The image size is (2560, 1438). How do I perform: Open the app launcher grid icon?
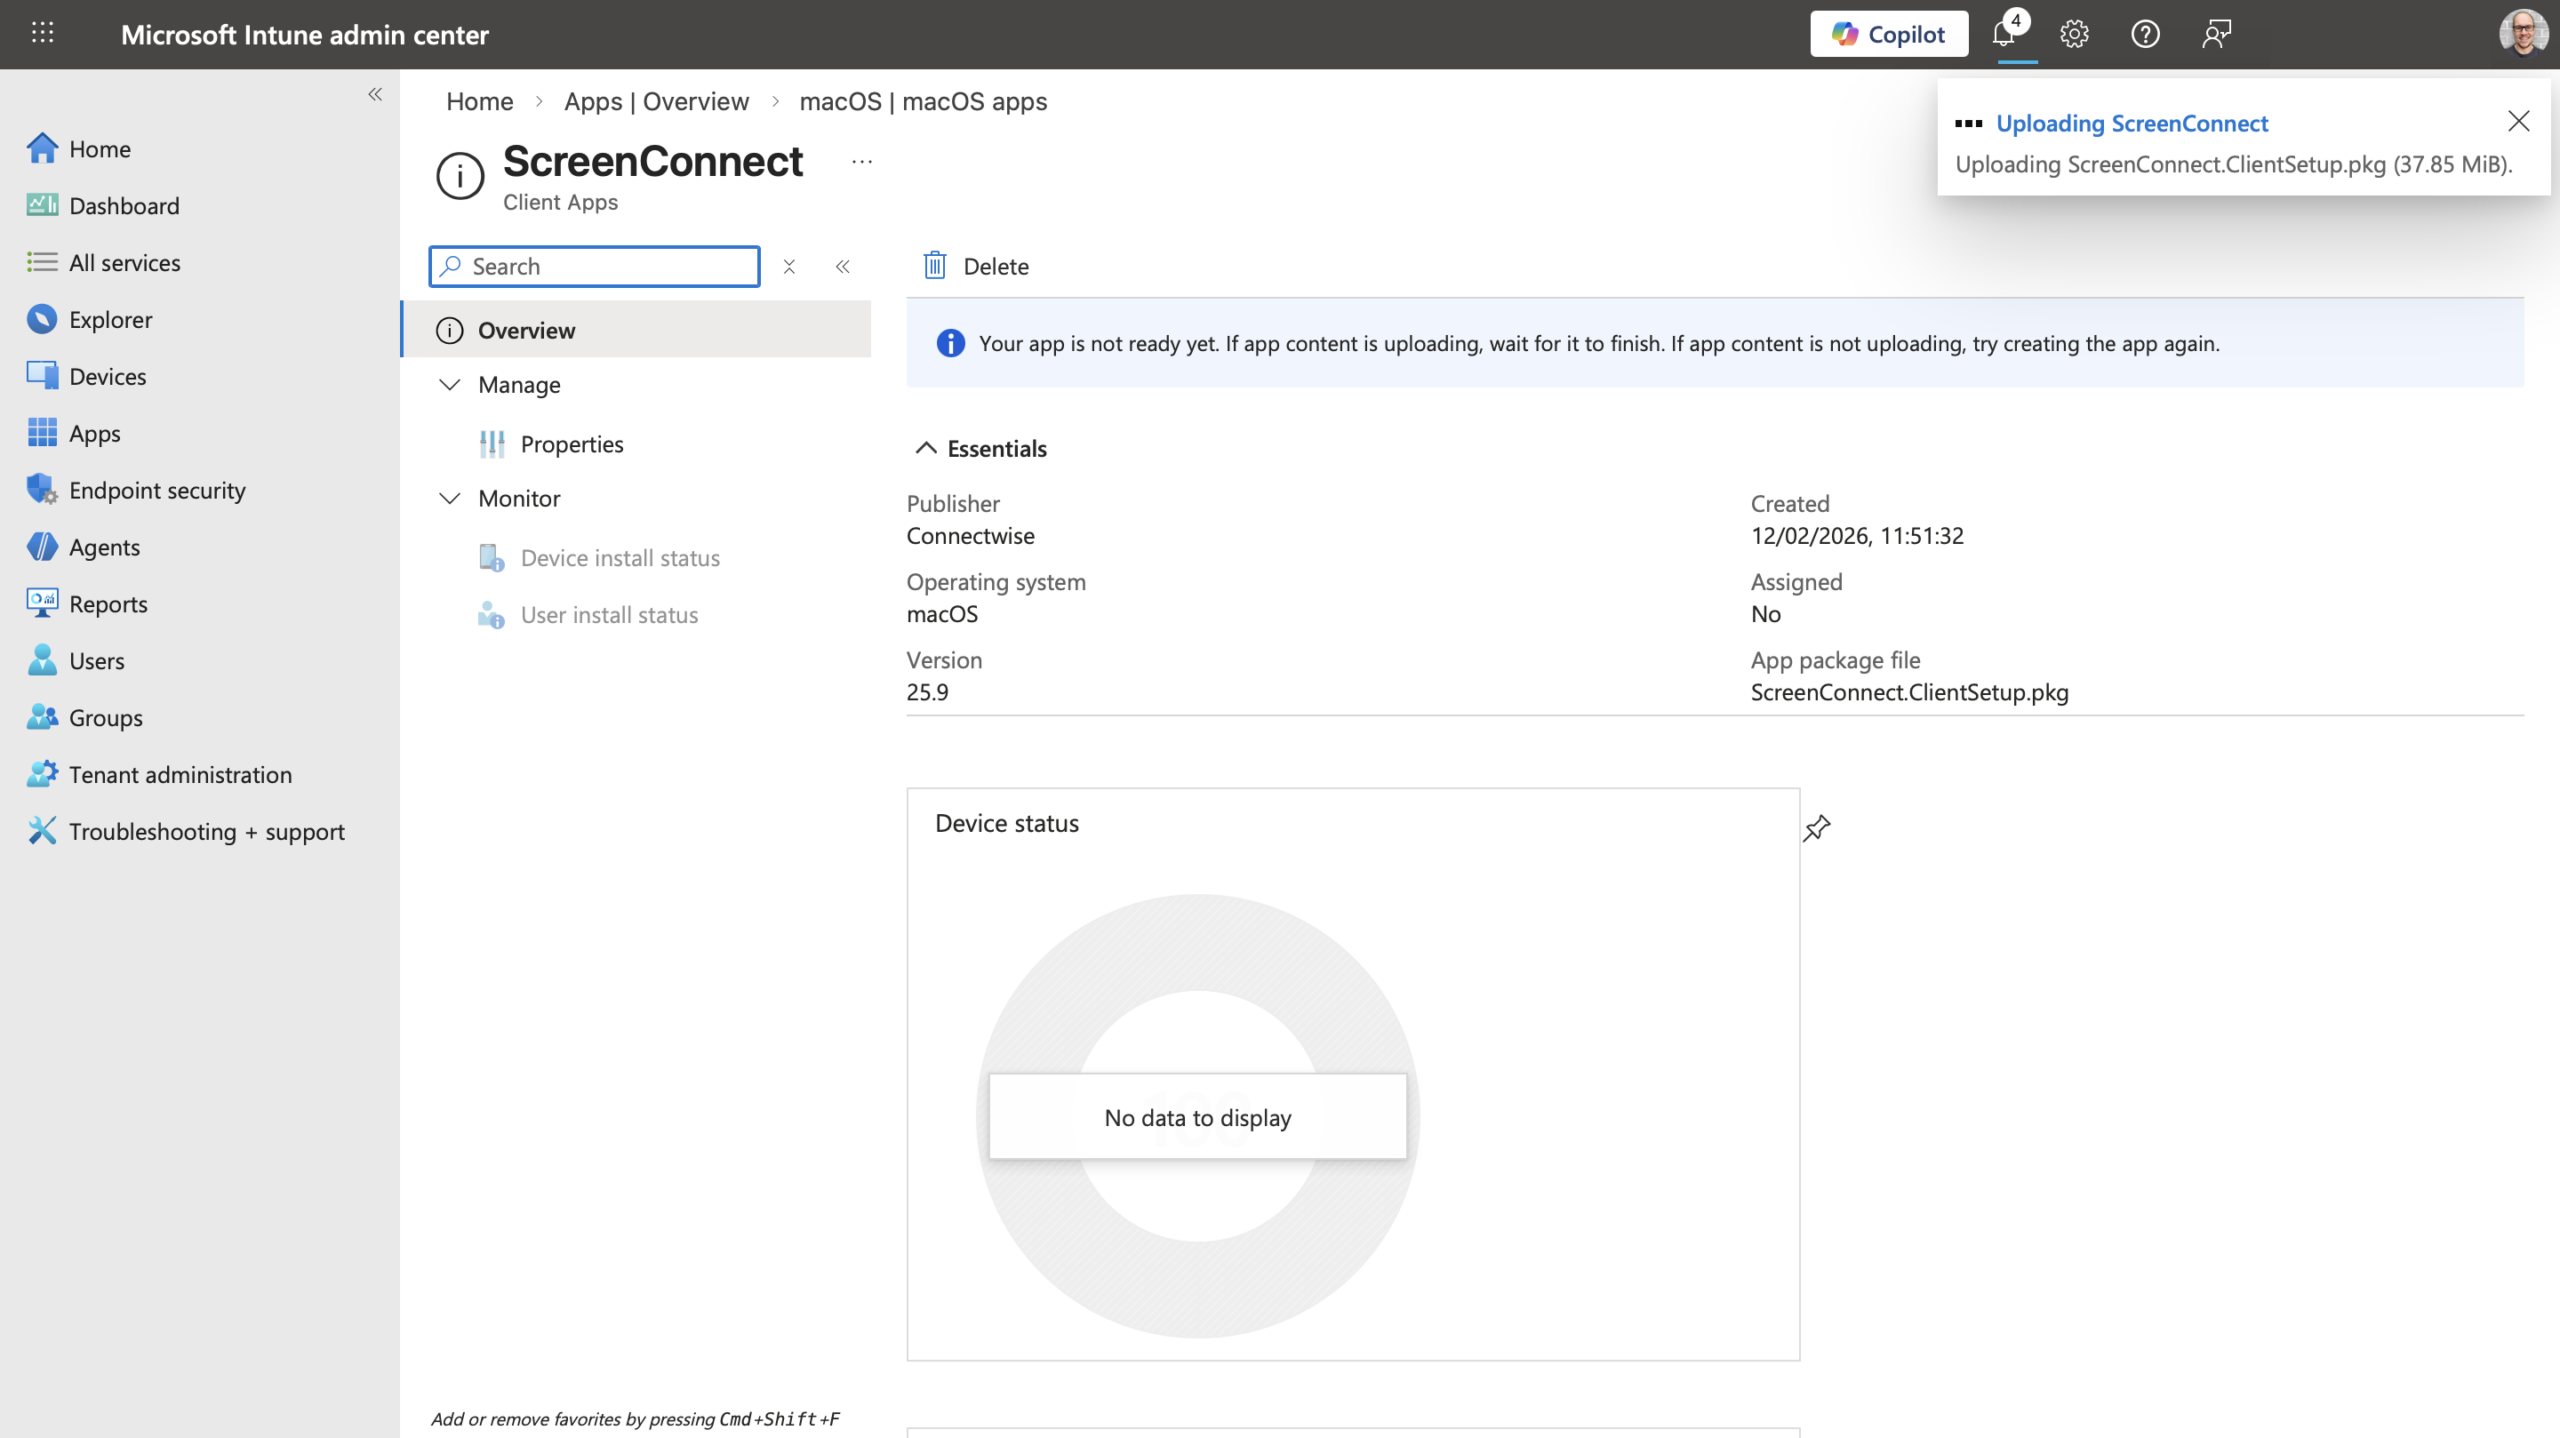click(x=42, y=34)
